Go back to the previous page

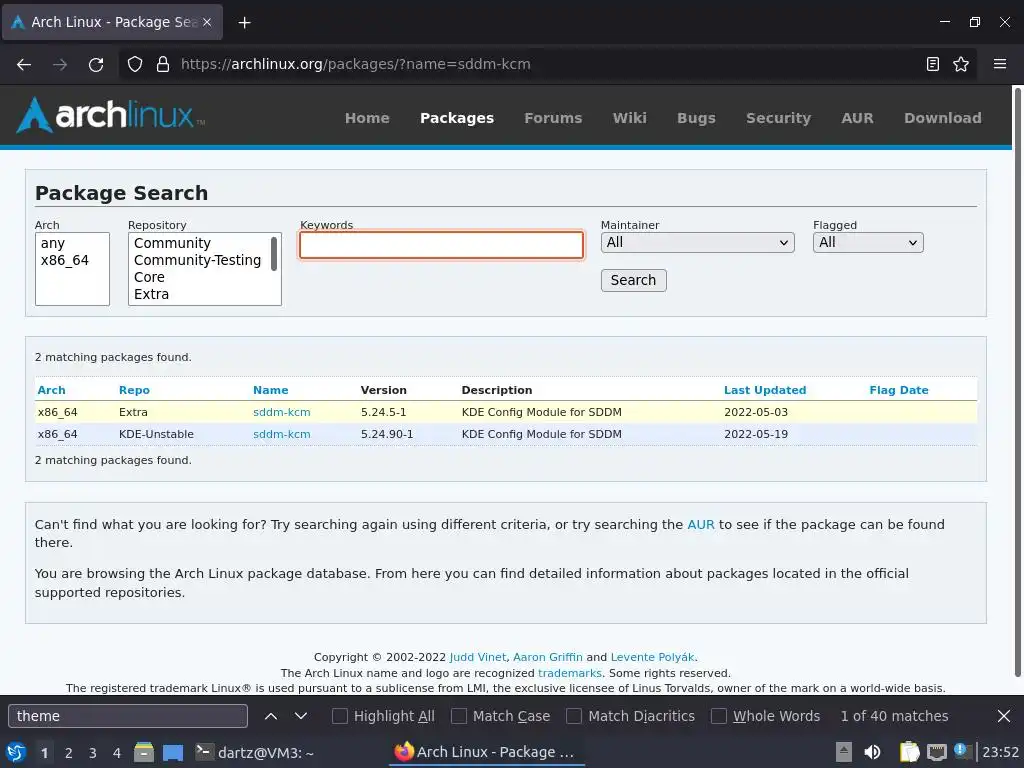[24, 64]
